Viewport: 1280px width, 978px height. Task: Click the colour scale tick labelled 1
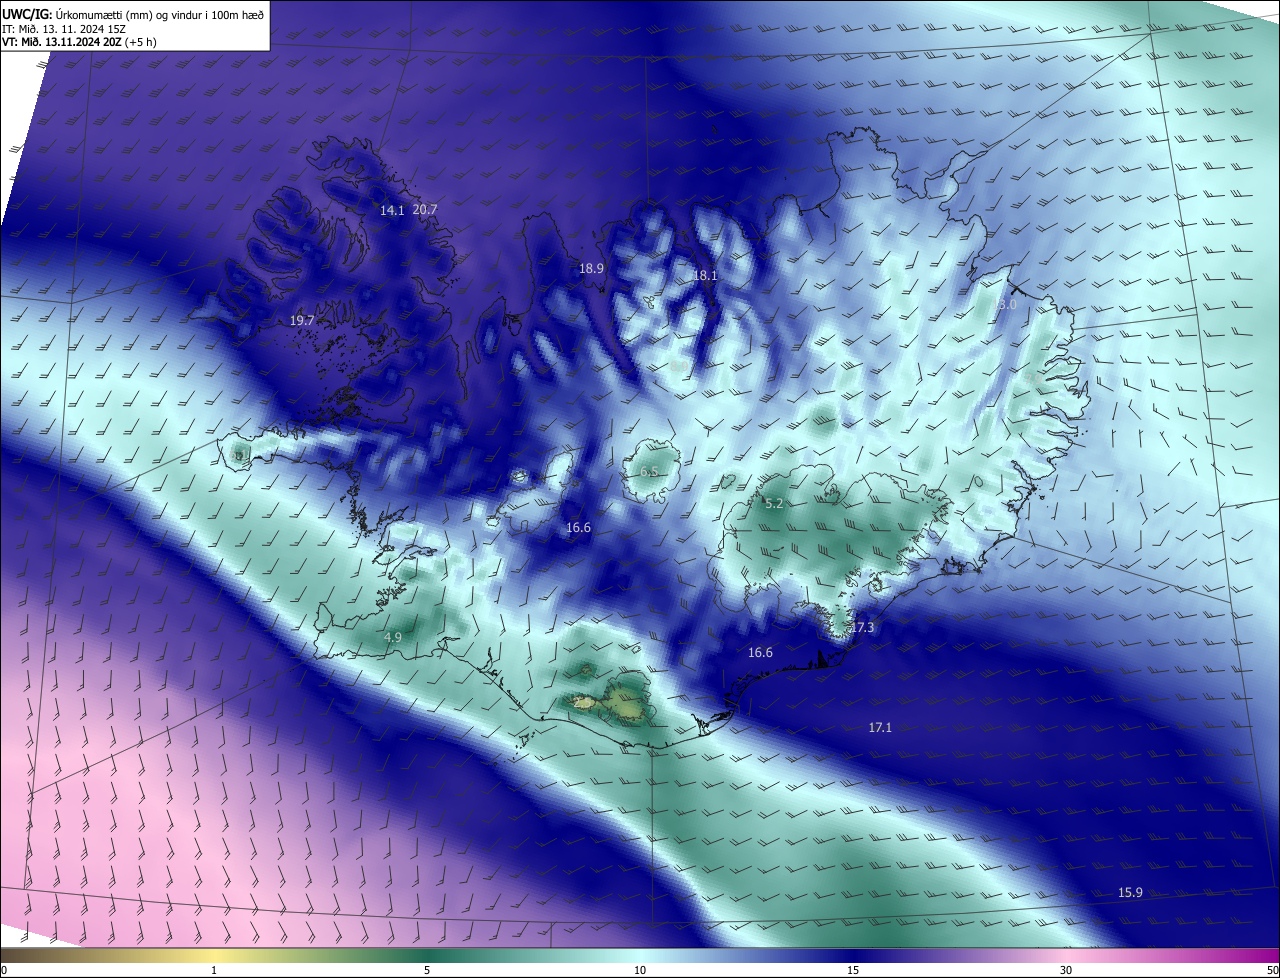pyautogui.click(x=214, y=970)
